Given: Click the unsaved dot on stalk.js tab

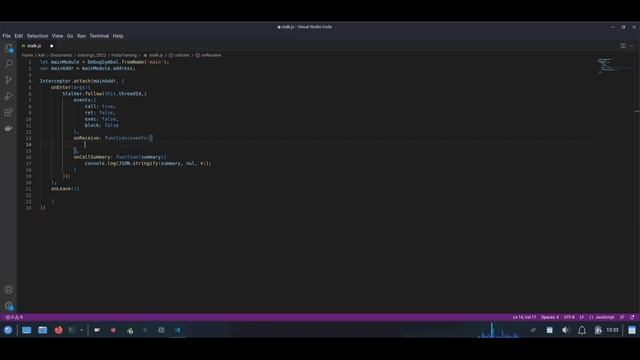Looking at the screenshot, I should coord(51,46).
